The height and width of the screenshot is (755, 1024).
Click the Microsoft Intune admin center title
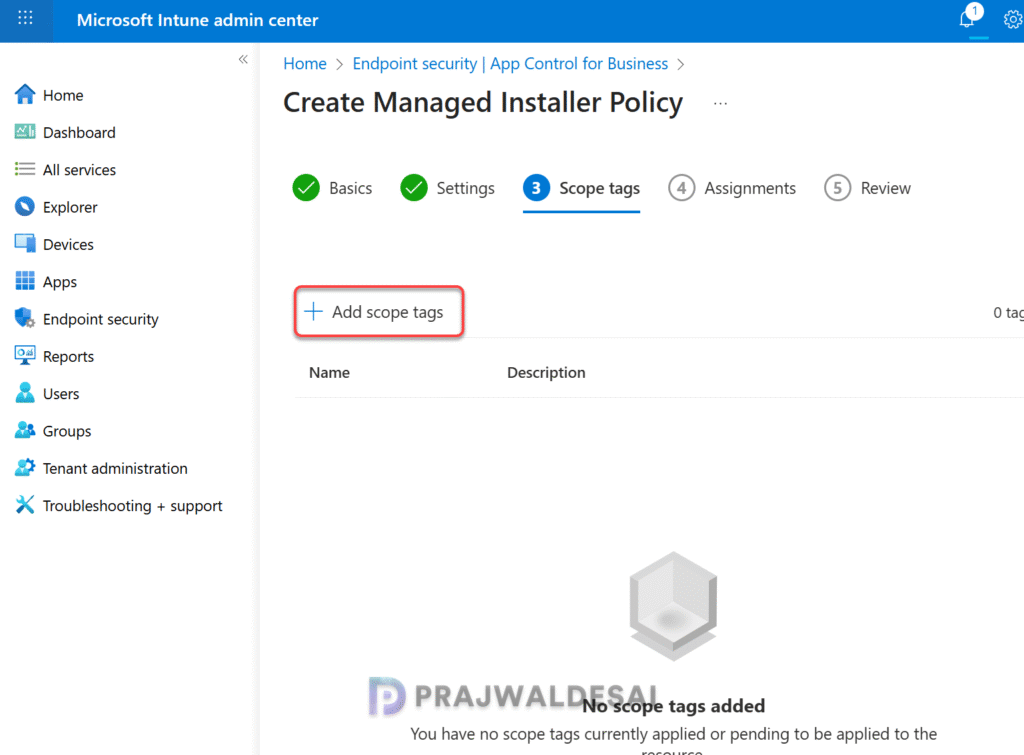coord(198,20)
